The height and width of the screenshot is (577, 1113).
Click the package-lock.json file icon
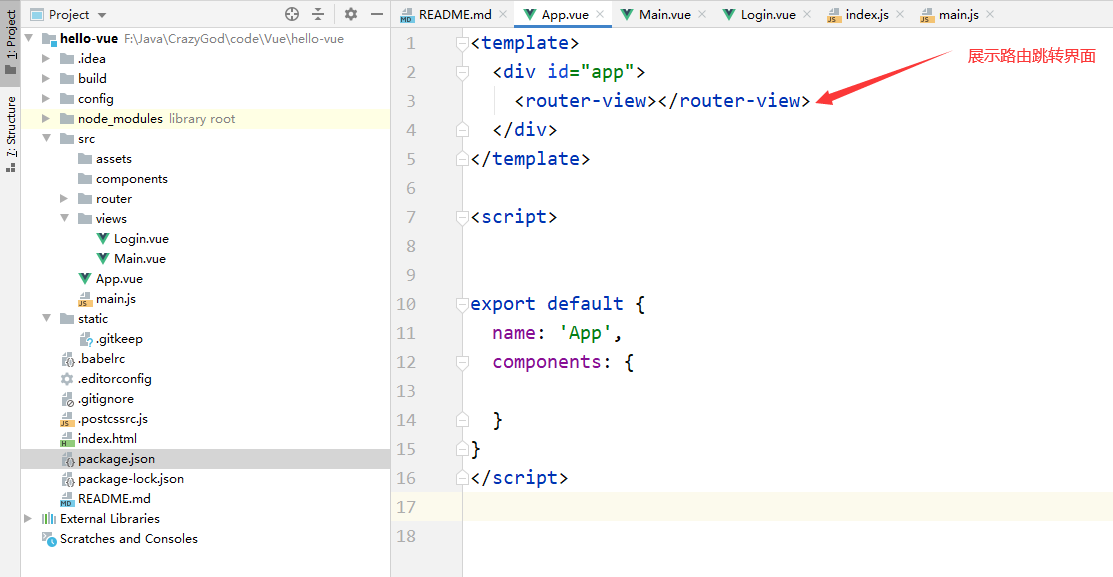(67, 479)
